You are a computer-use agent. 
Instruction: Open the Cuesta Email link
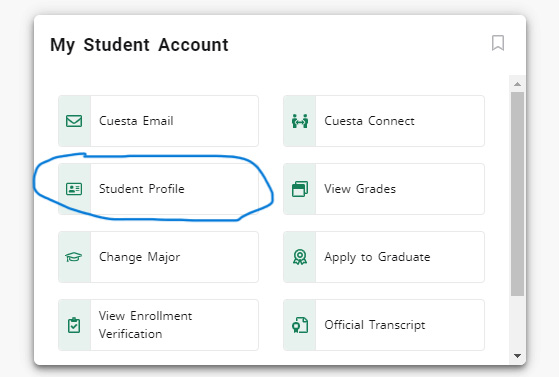pyautogui.click(x=158, y=121)
